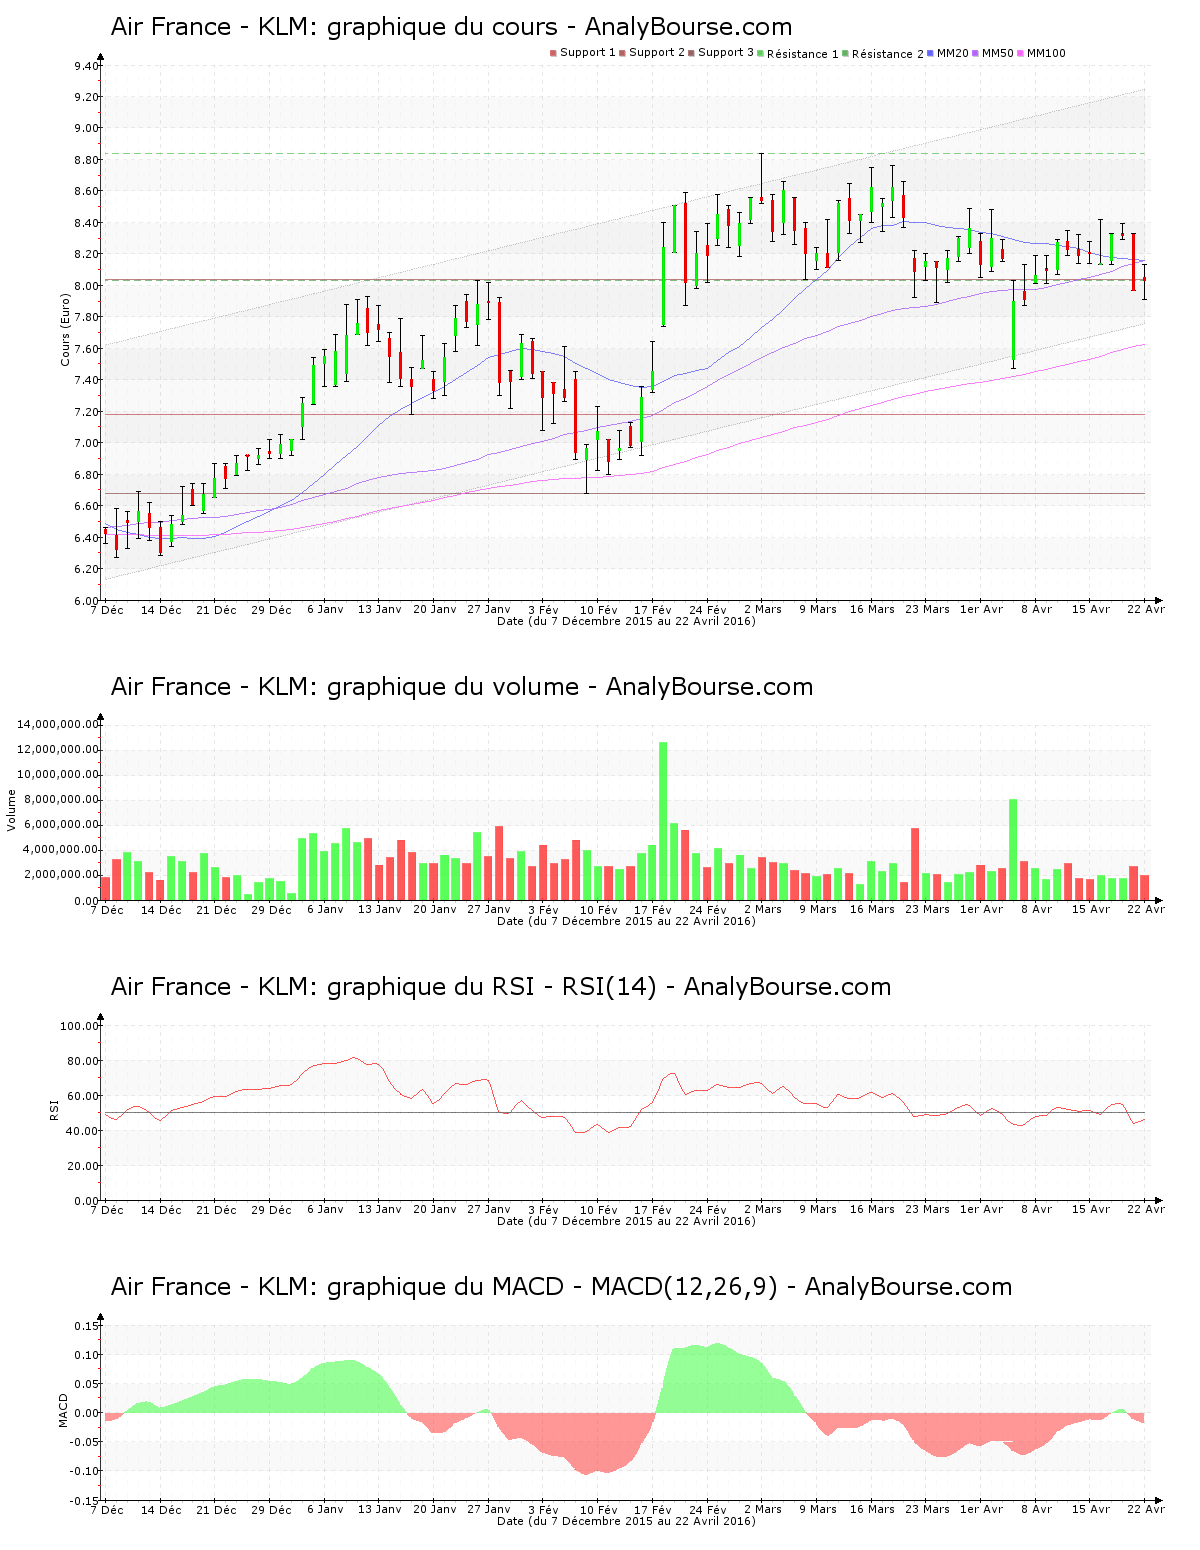This screenshot has width=1200, height=1550.
Task: Click the date range caption under RSI chart
Action: tap(626, 1221)
